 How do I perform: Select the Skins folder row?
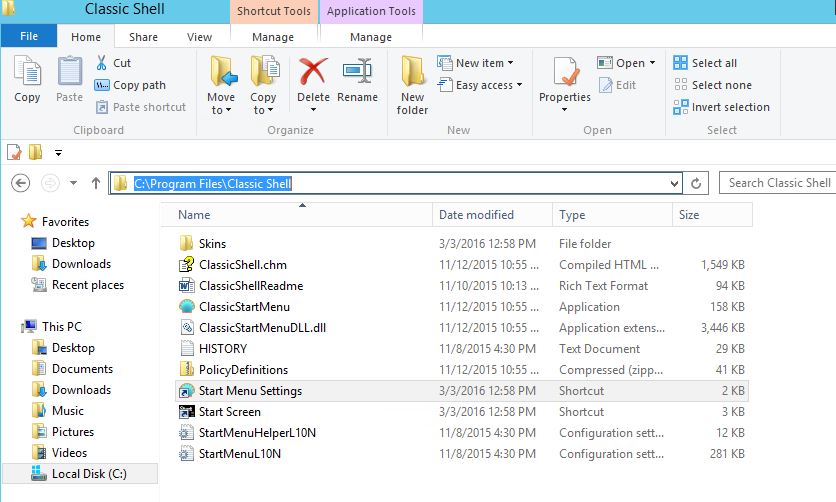(462, 244)
